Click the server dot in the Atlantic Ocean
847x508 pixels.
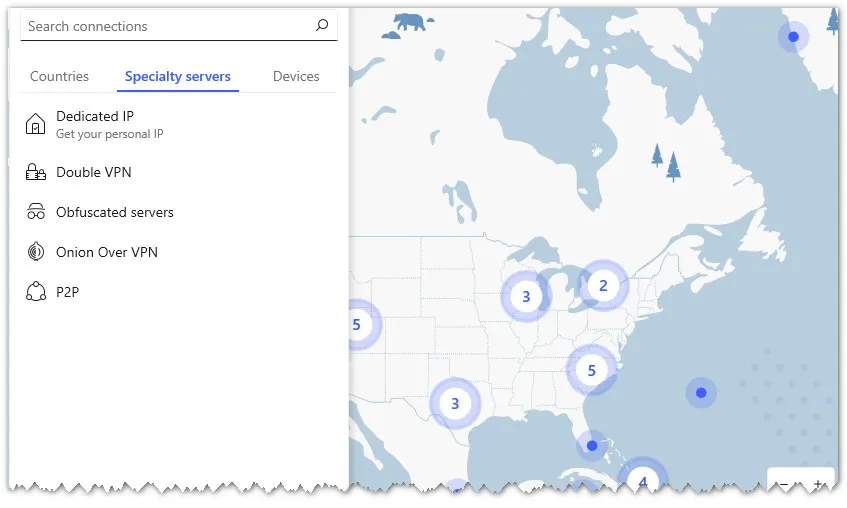[701, 393]
